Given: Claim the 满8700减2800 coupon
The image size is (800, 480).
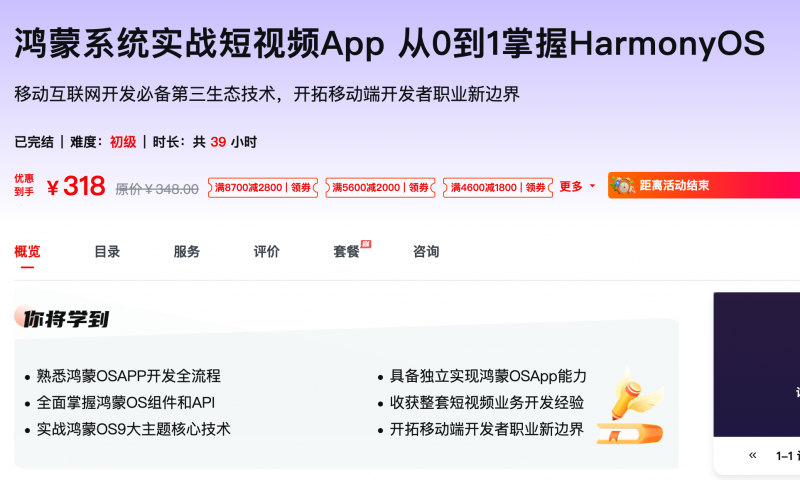Looking at the screenshot, I should coord(263,188).
